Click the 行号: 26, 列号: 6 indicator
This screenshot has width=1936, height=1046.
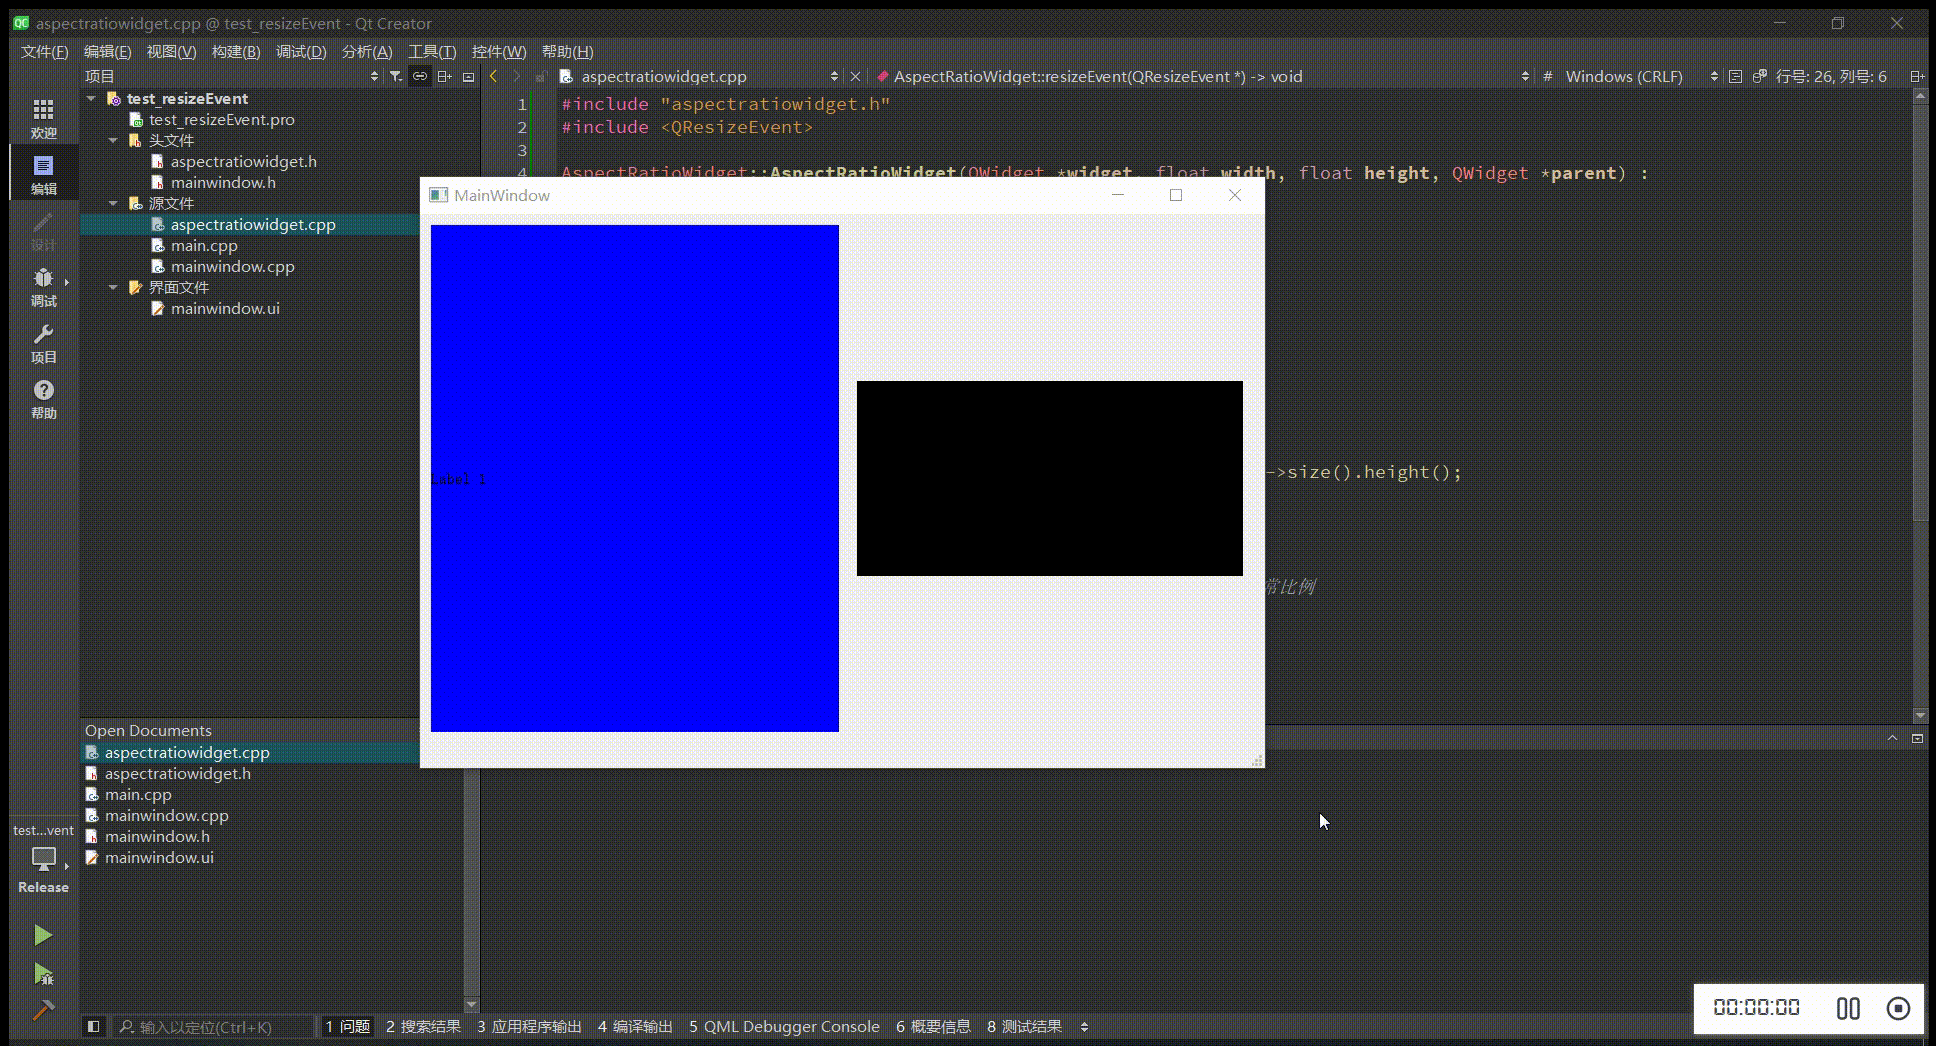[1831, 76]
